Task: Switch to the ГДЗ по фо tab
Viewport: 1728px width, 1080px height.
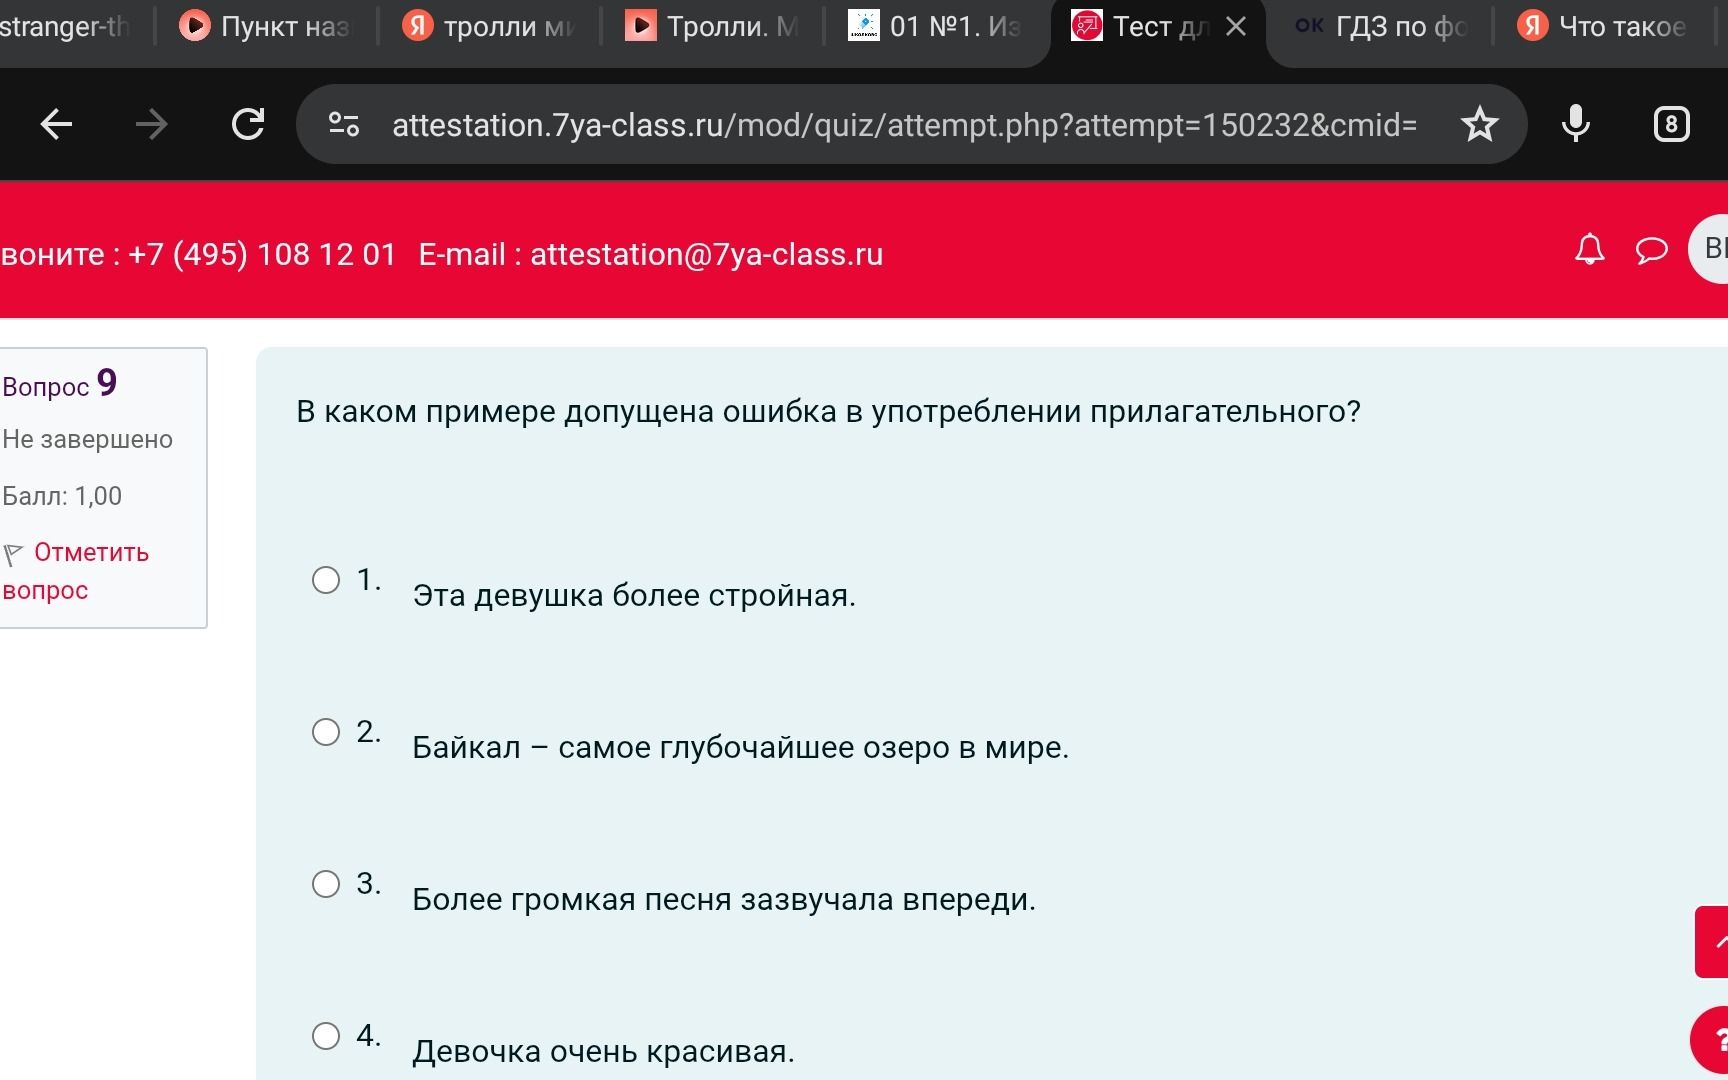Action: pyautogui.click(x=1380, y=26)
